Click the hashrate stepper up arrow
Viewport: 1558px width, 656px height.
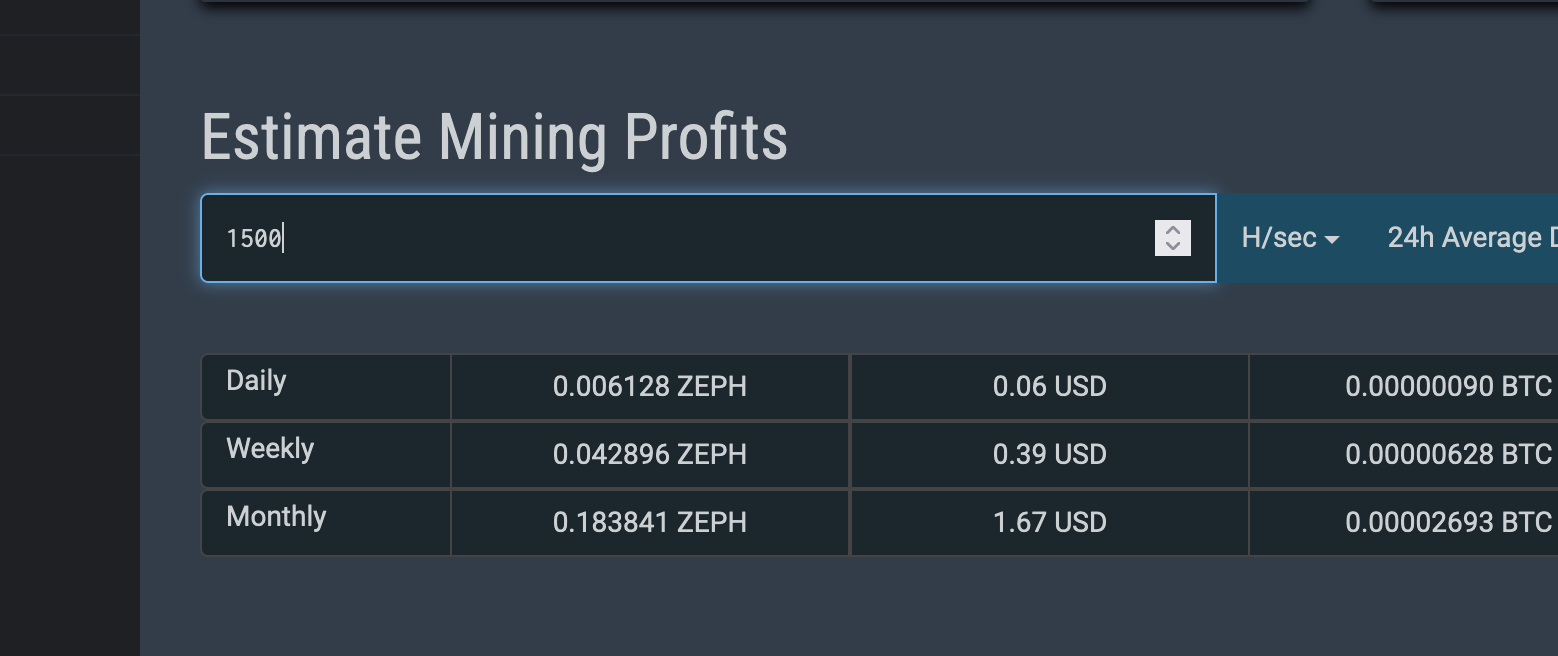pos(1173,230)
